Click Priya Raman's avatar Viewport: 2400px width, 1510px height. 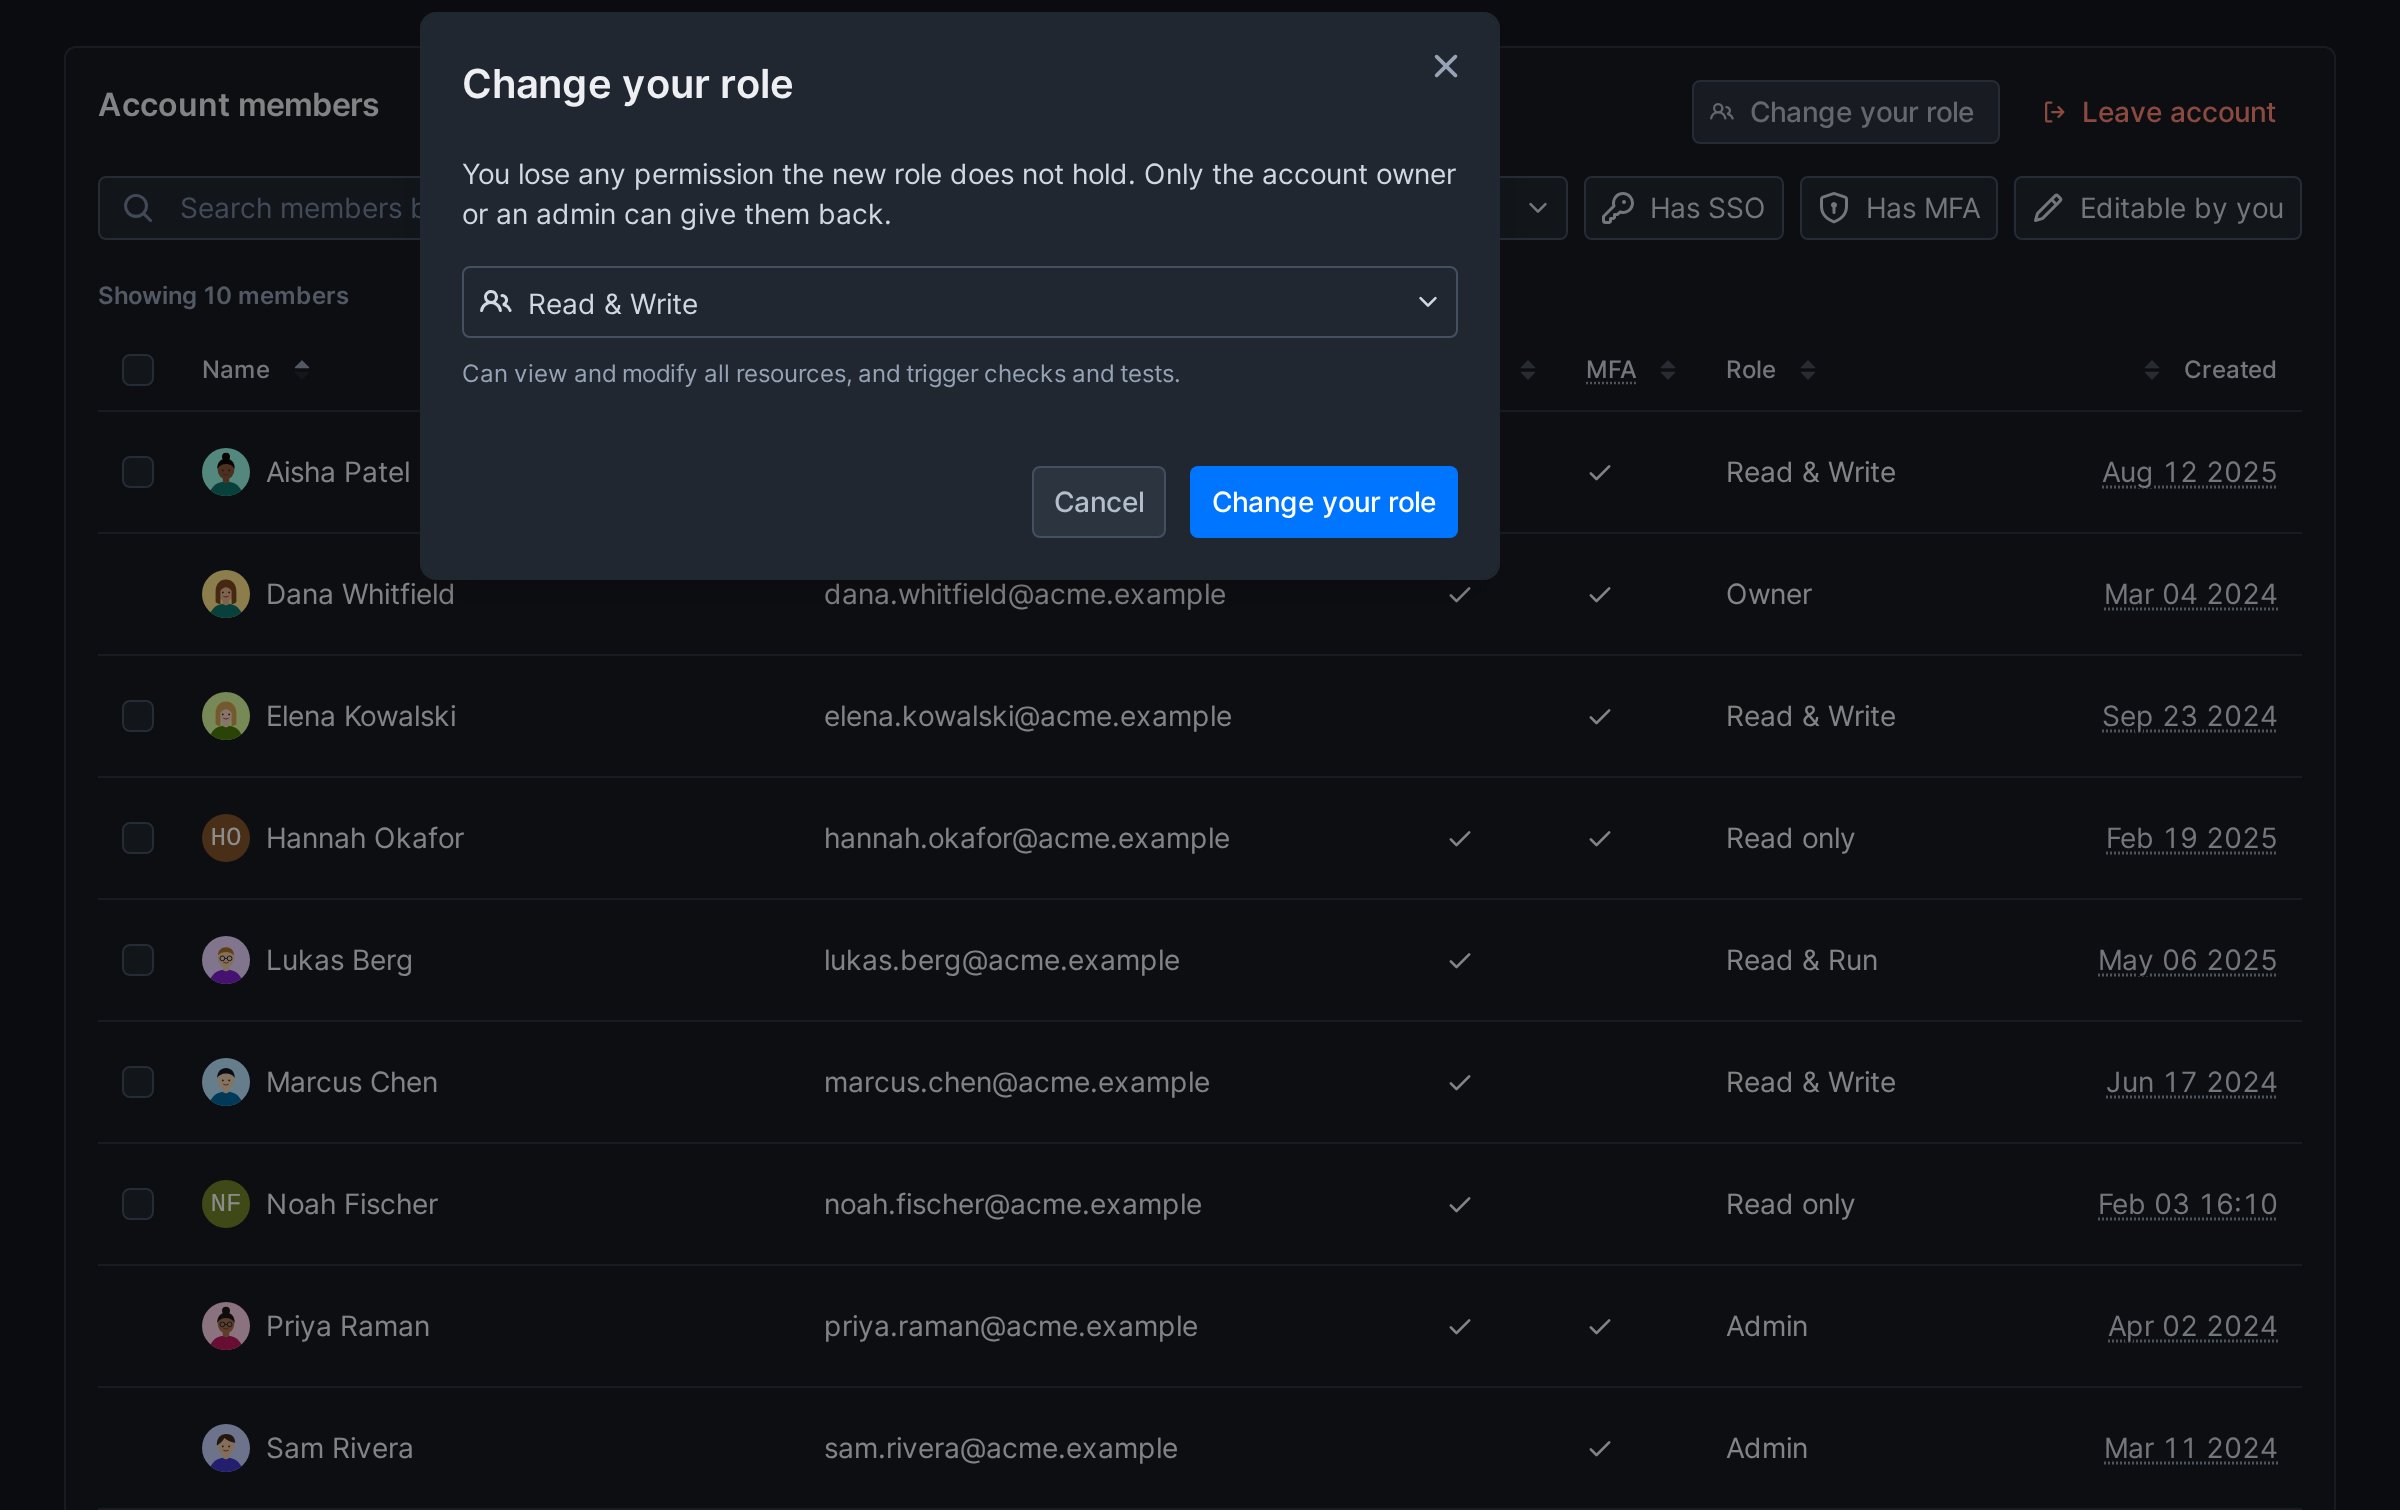point(226,1326)
